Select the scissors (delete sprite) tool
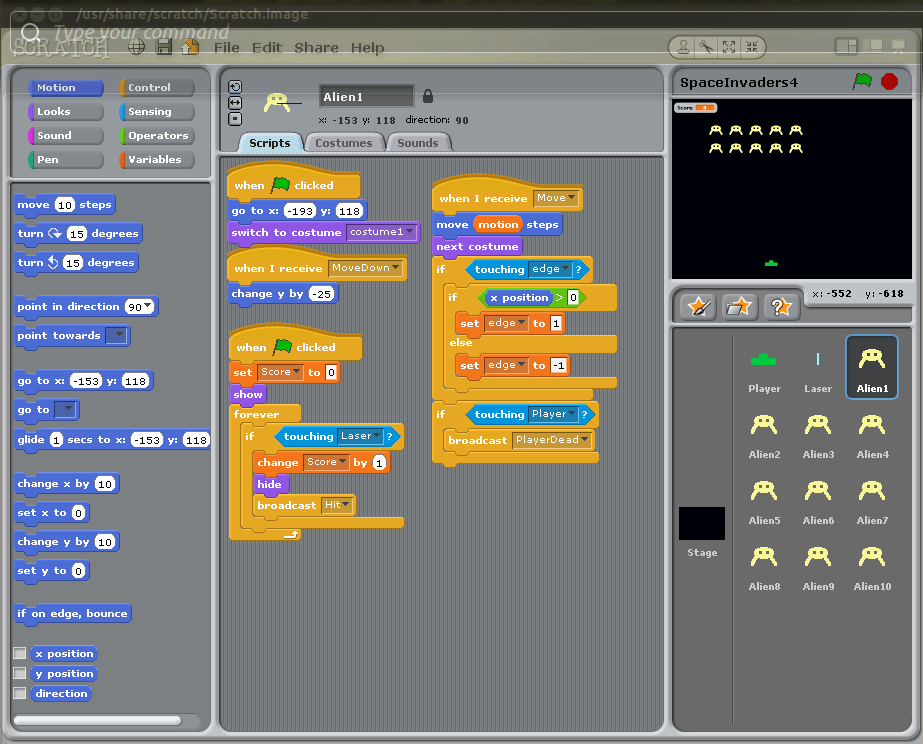This screenshot has height=744, width=923. 705,47
